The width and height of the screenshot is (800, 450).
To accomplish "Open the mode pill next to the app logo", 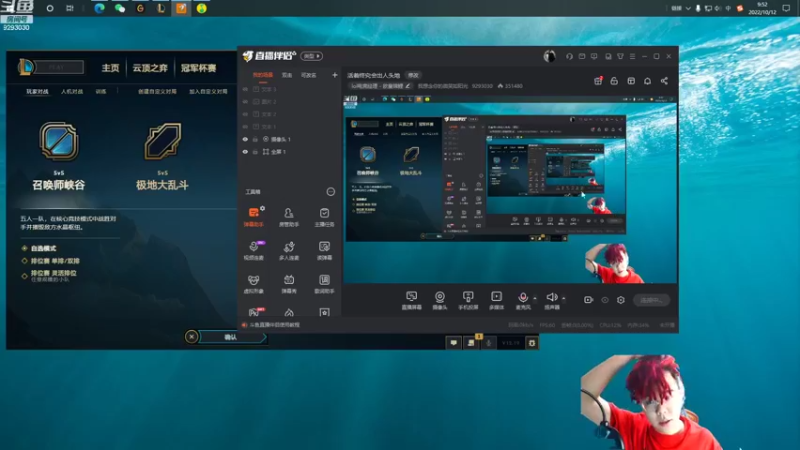I will (311, 56).
